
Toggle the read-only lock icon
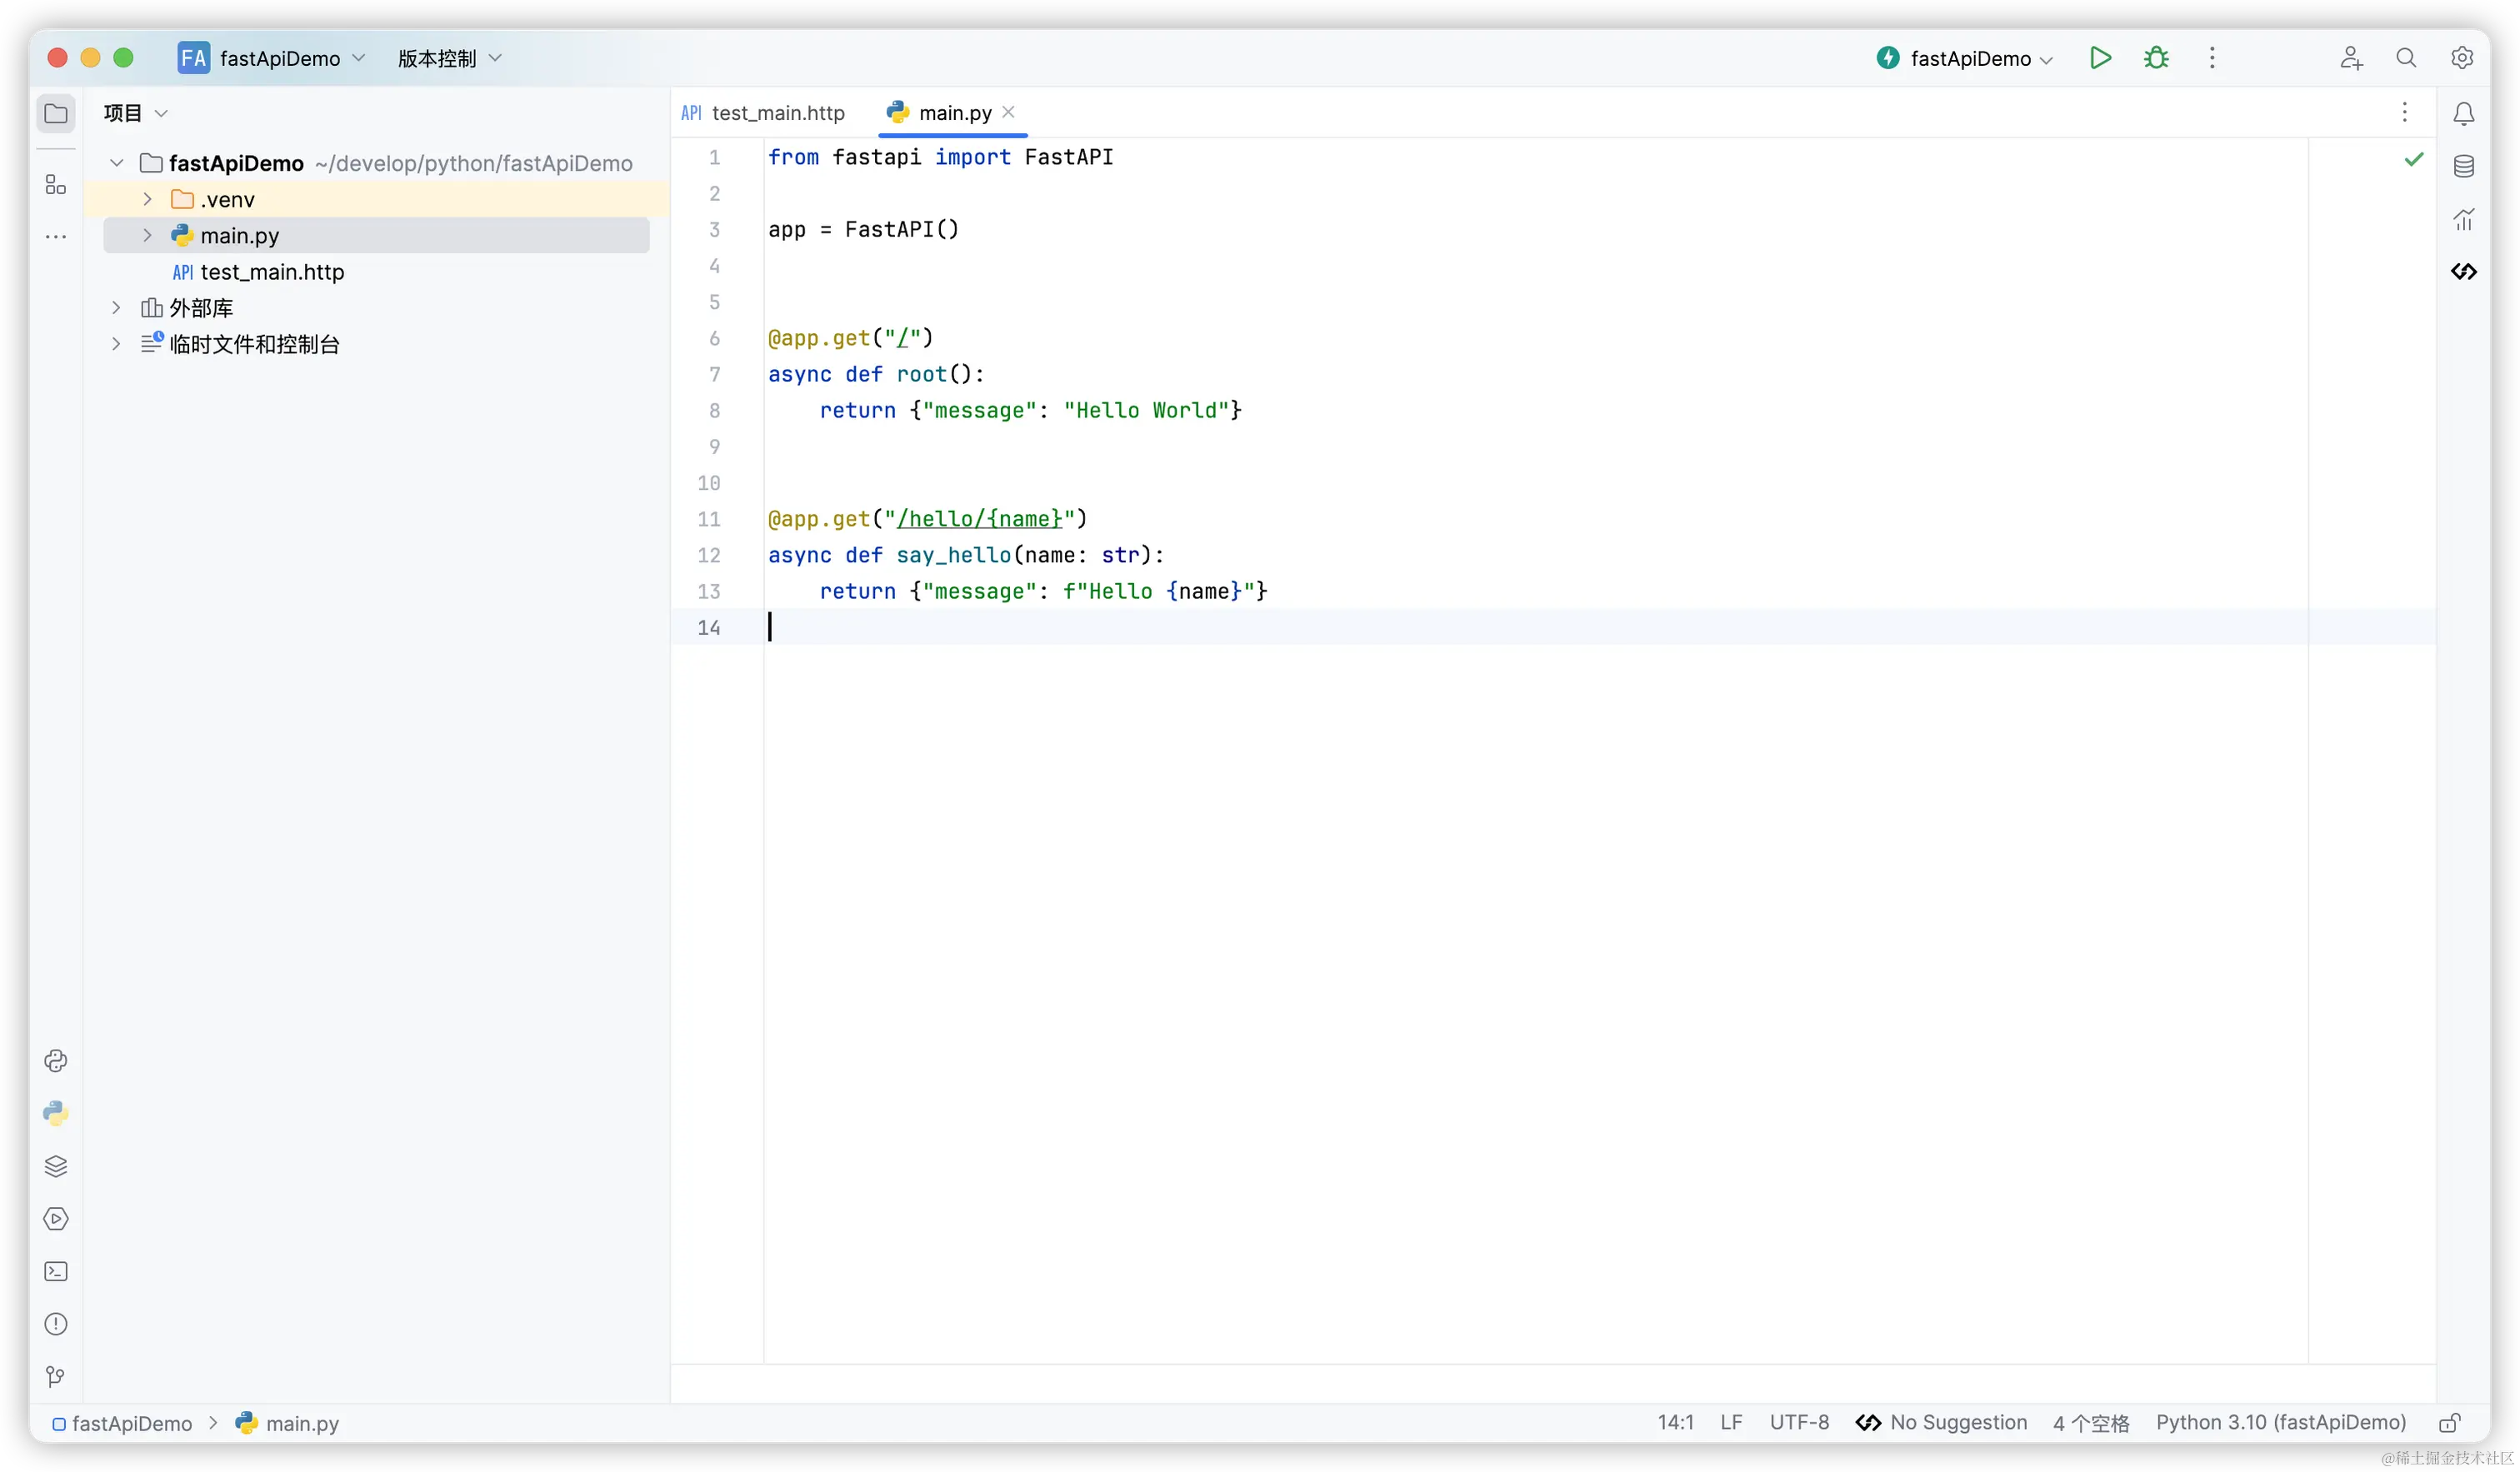click(x=2449, y=1423)
